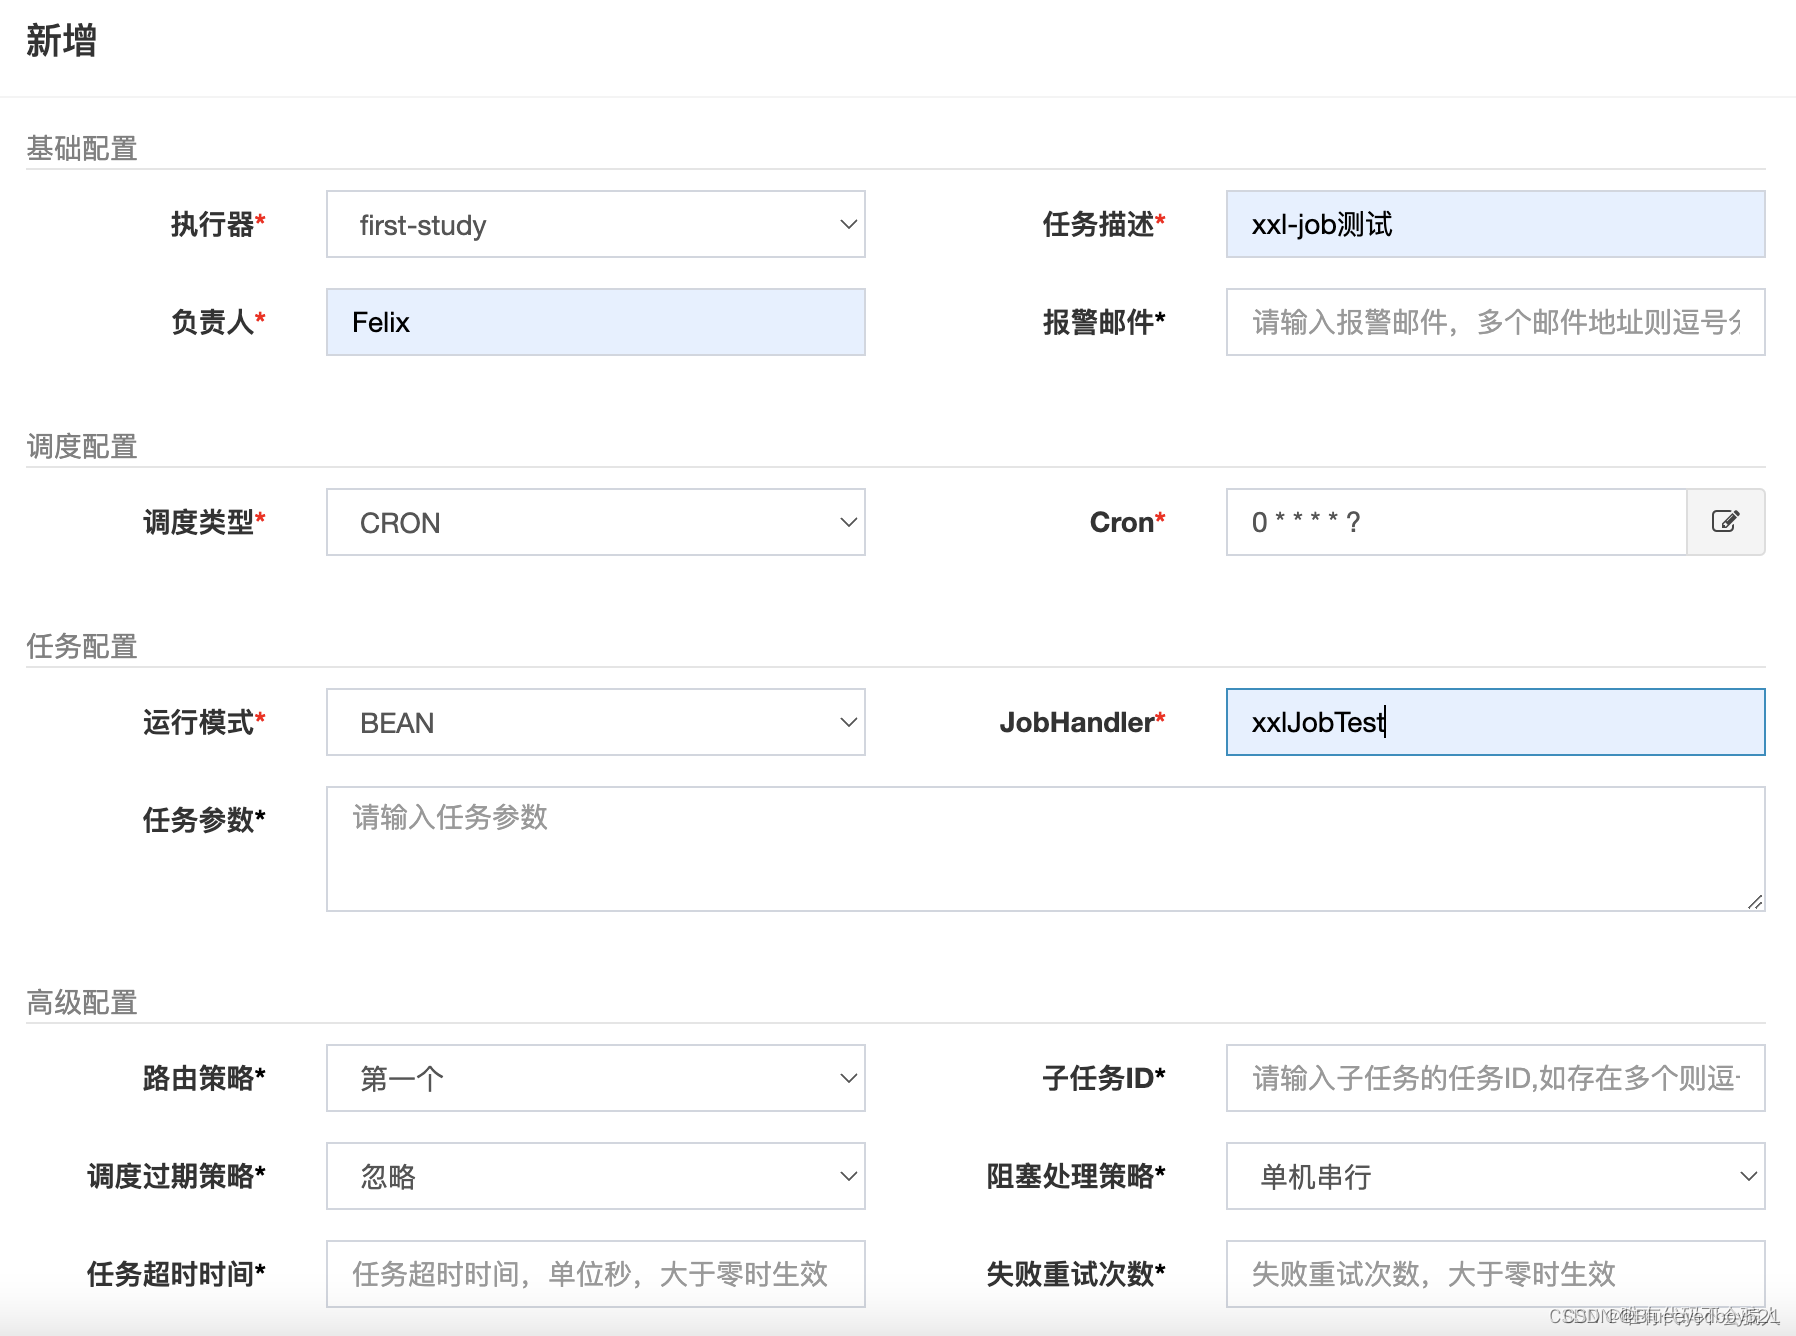The image size is (1796, 1336).
Task: Click the 新增 dialog title
Action: tap(61, 41)
